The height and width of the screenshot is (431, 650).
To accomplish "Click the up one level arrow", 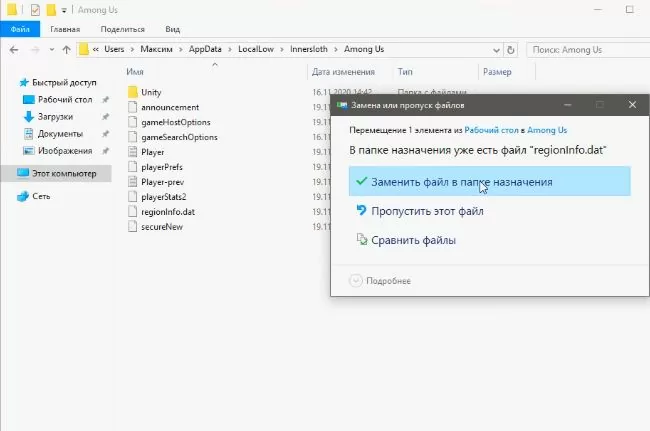I will click(67, 49).
